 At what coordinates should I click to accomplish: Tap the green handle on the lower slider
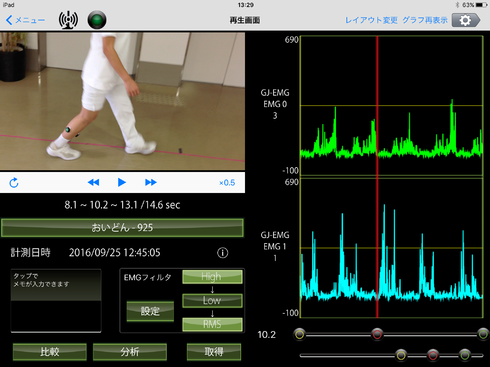[465, 355]
